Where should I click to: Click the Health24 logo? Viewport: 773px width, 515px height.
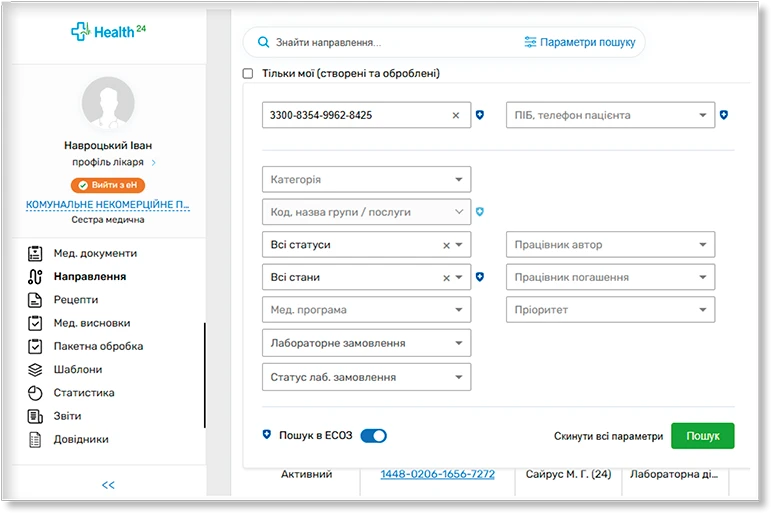pos(108,32)
